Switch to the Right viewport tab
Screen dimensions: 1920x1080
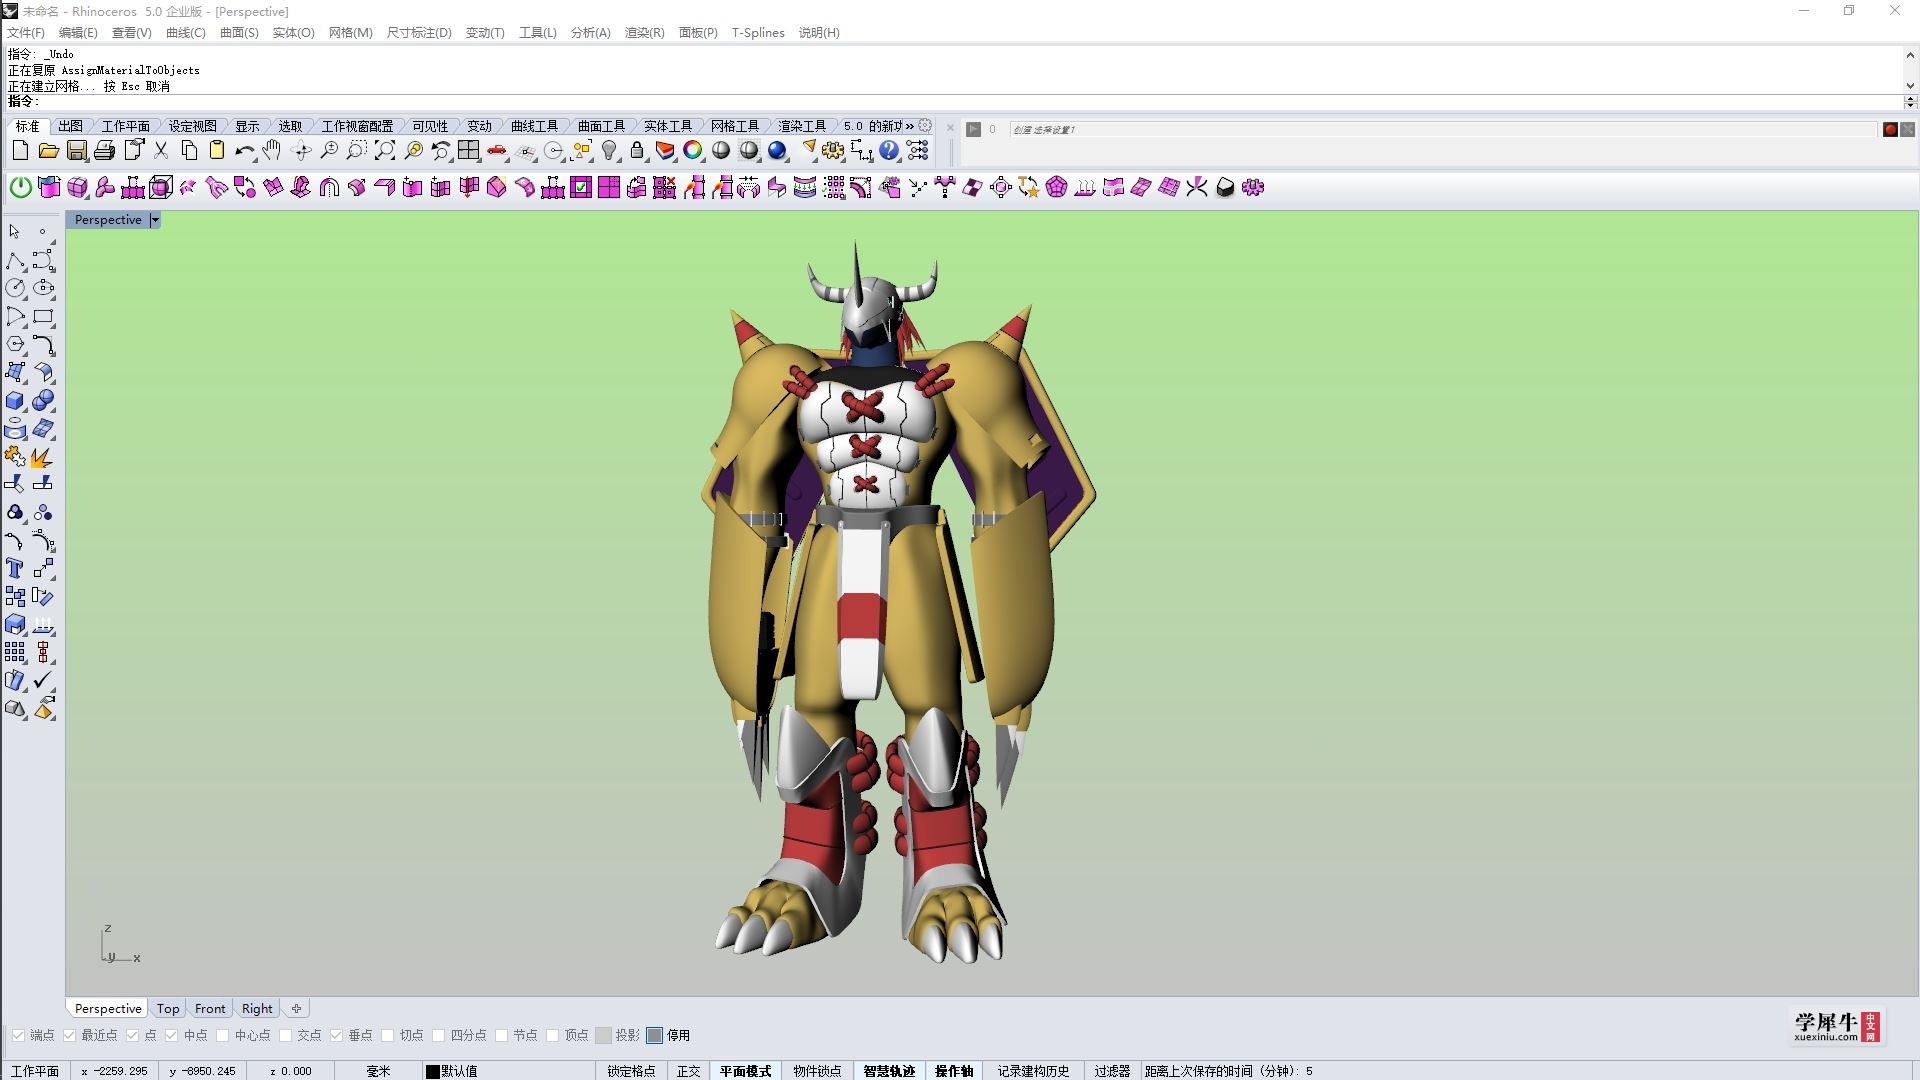click(x=257, y=1008)
